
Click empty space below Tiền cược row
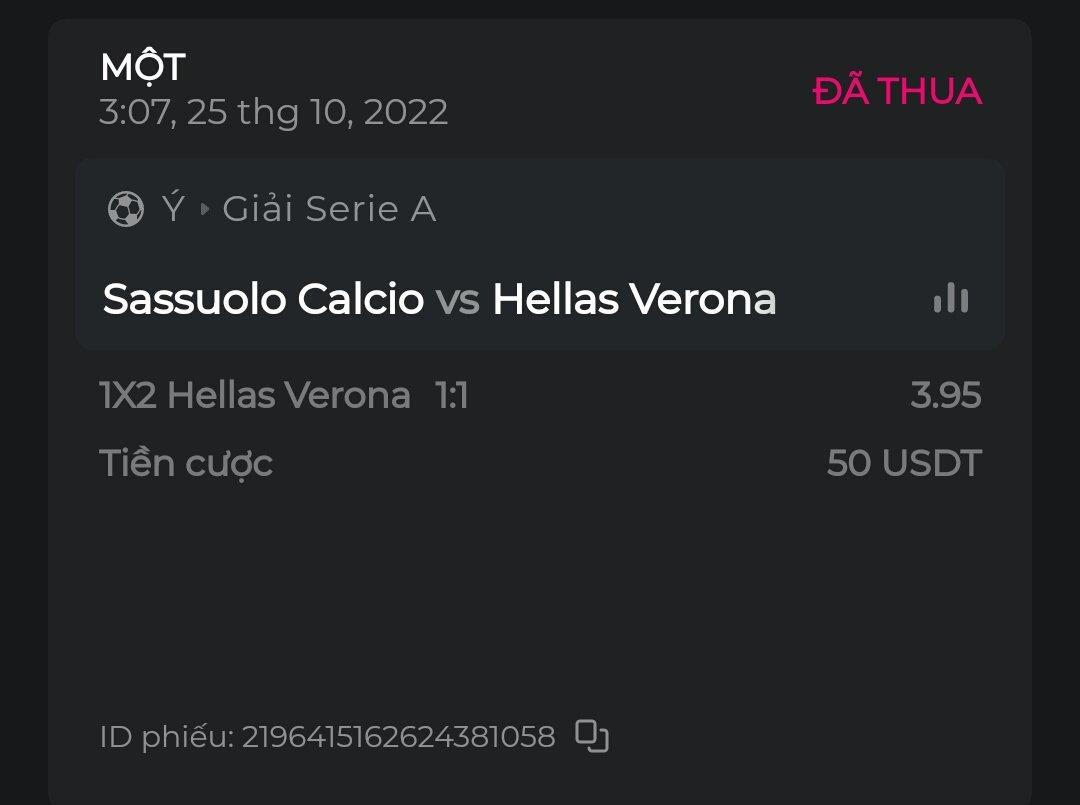click(540, 590)
